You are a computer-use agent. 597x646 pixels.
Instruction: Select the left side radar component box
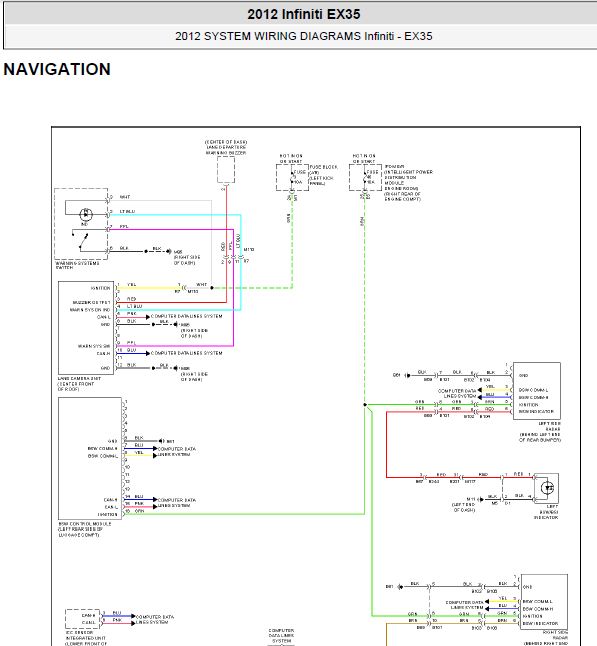(x=537, y=391)
